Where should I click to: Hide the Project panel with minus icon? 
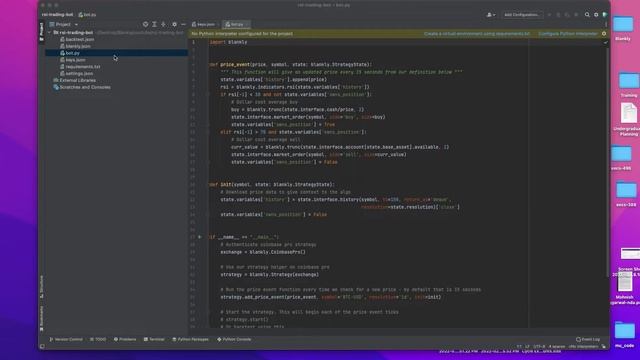tap(183, 24)
